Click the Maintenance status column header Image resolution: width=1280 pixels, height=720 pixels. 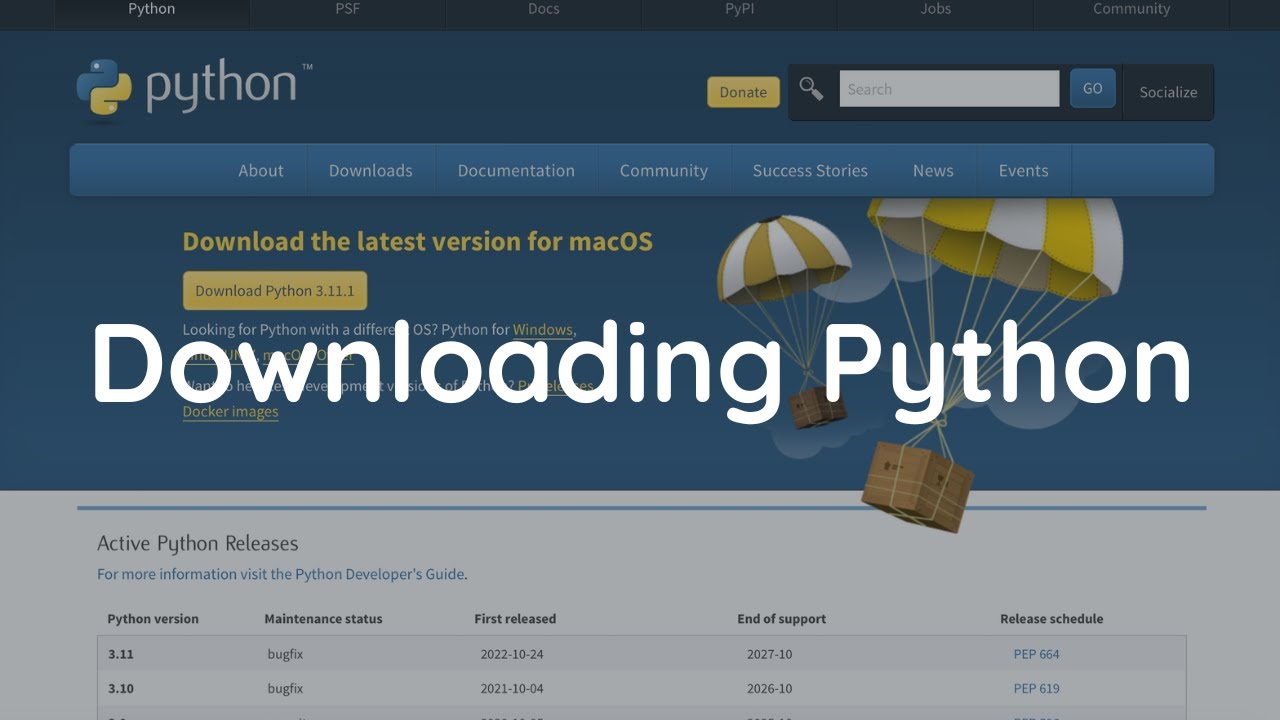[x=323, y=619]
